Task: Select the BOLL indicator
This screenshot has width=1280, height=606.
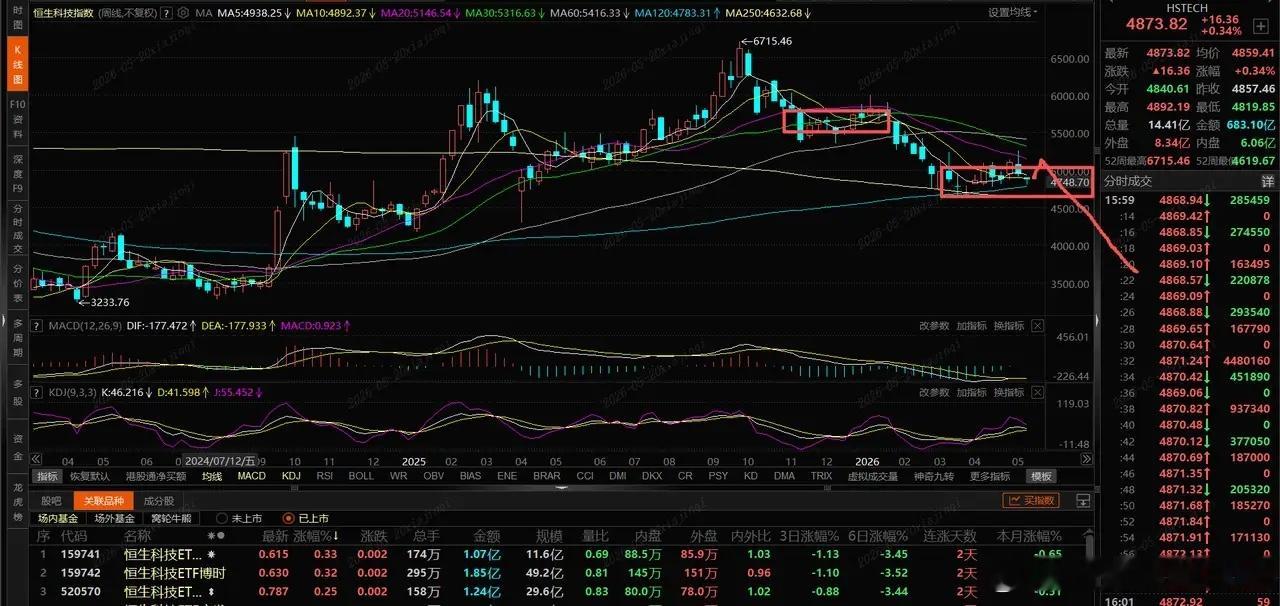Action: tap(361, 476)
